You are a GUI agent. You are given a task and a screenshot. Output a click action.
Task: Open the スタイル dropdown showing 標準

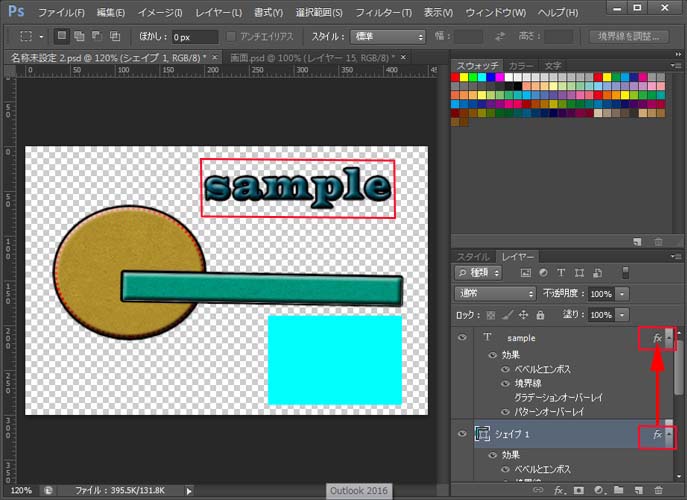point(388,36)
